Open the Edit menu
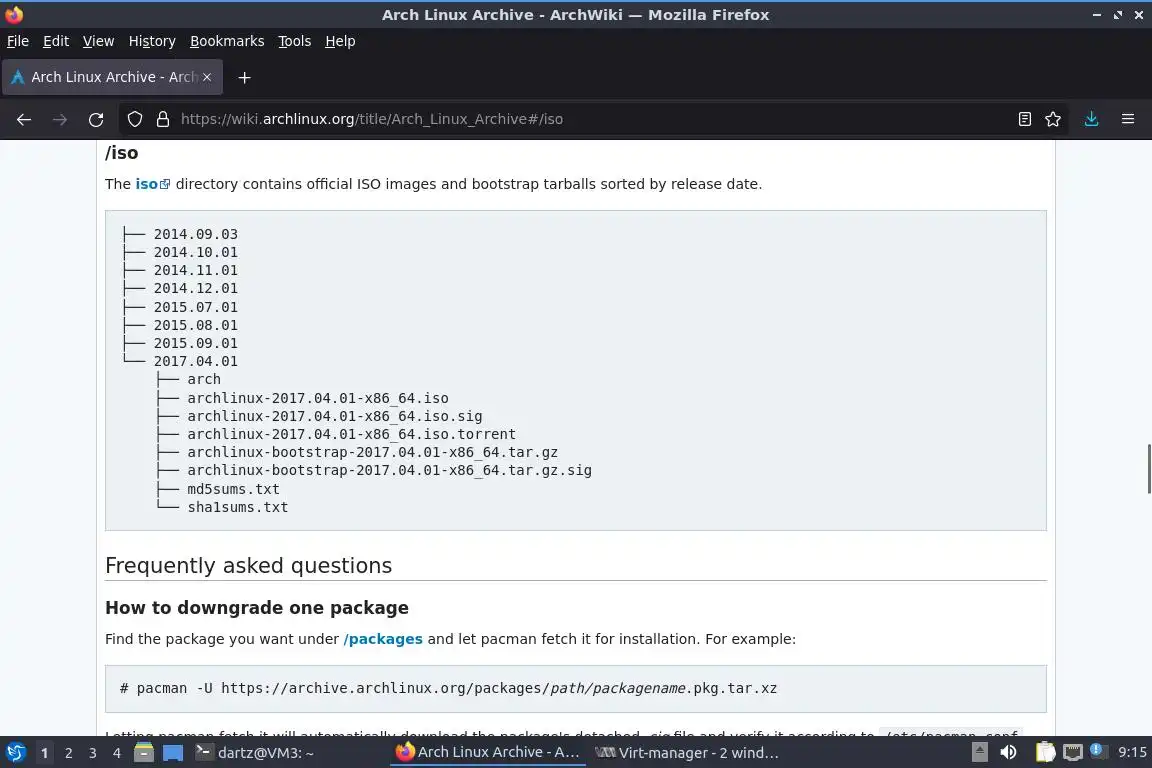Screen dimensions: 1152x768 tap(56, 41)
